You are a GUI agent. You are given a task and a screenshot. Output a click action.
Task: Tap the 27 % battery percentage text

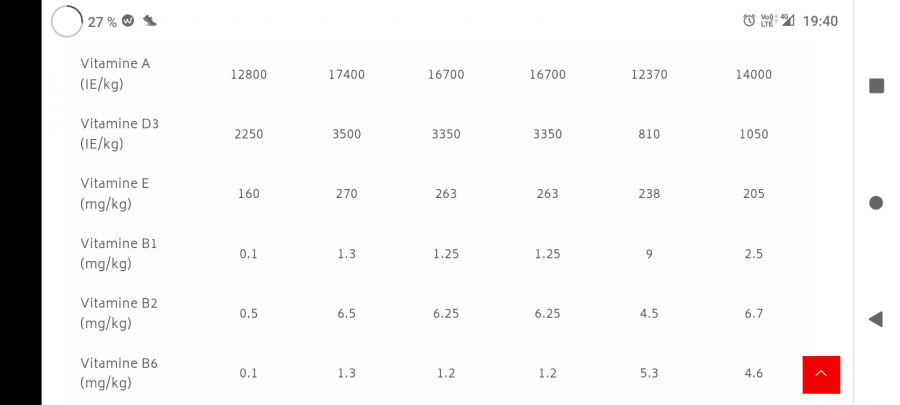click(102, 22)
